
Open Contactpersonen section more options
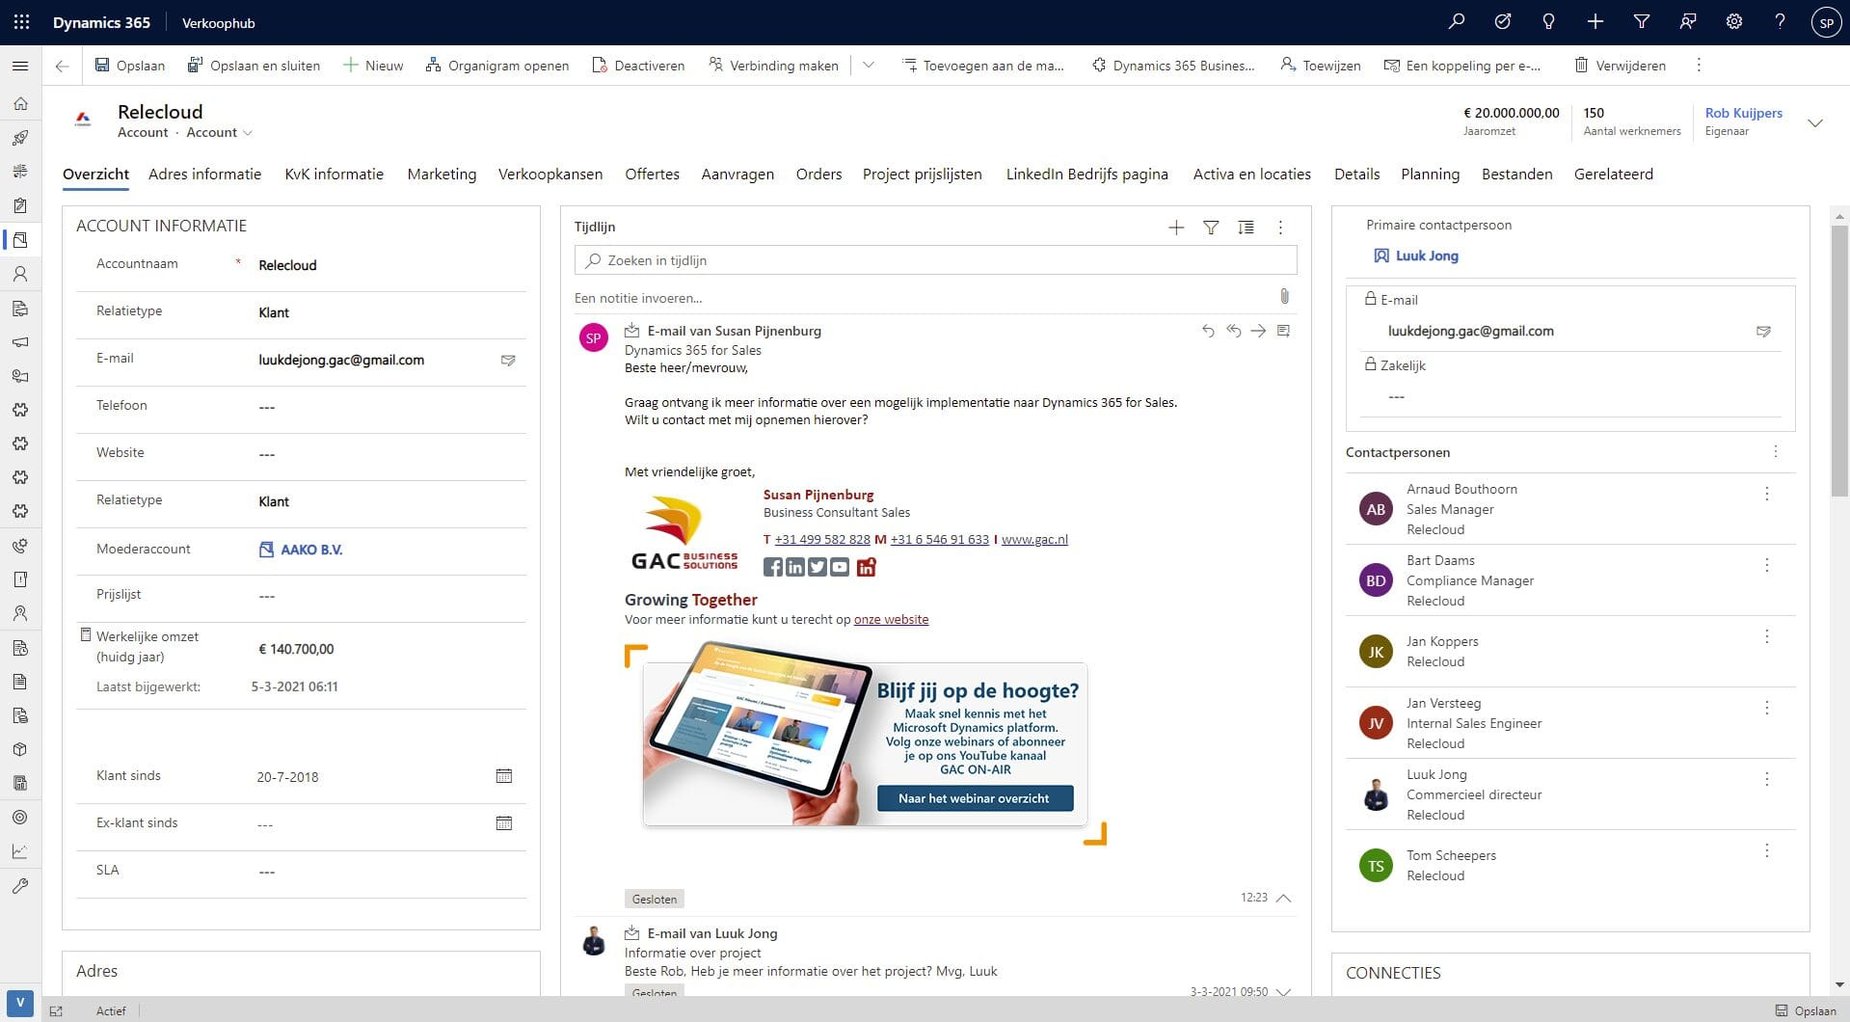pyautogui.click(x=1776, y=452)
